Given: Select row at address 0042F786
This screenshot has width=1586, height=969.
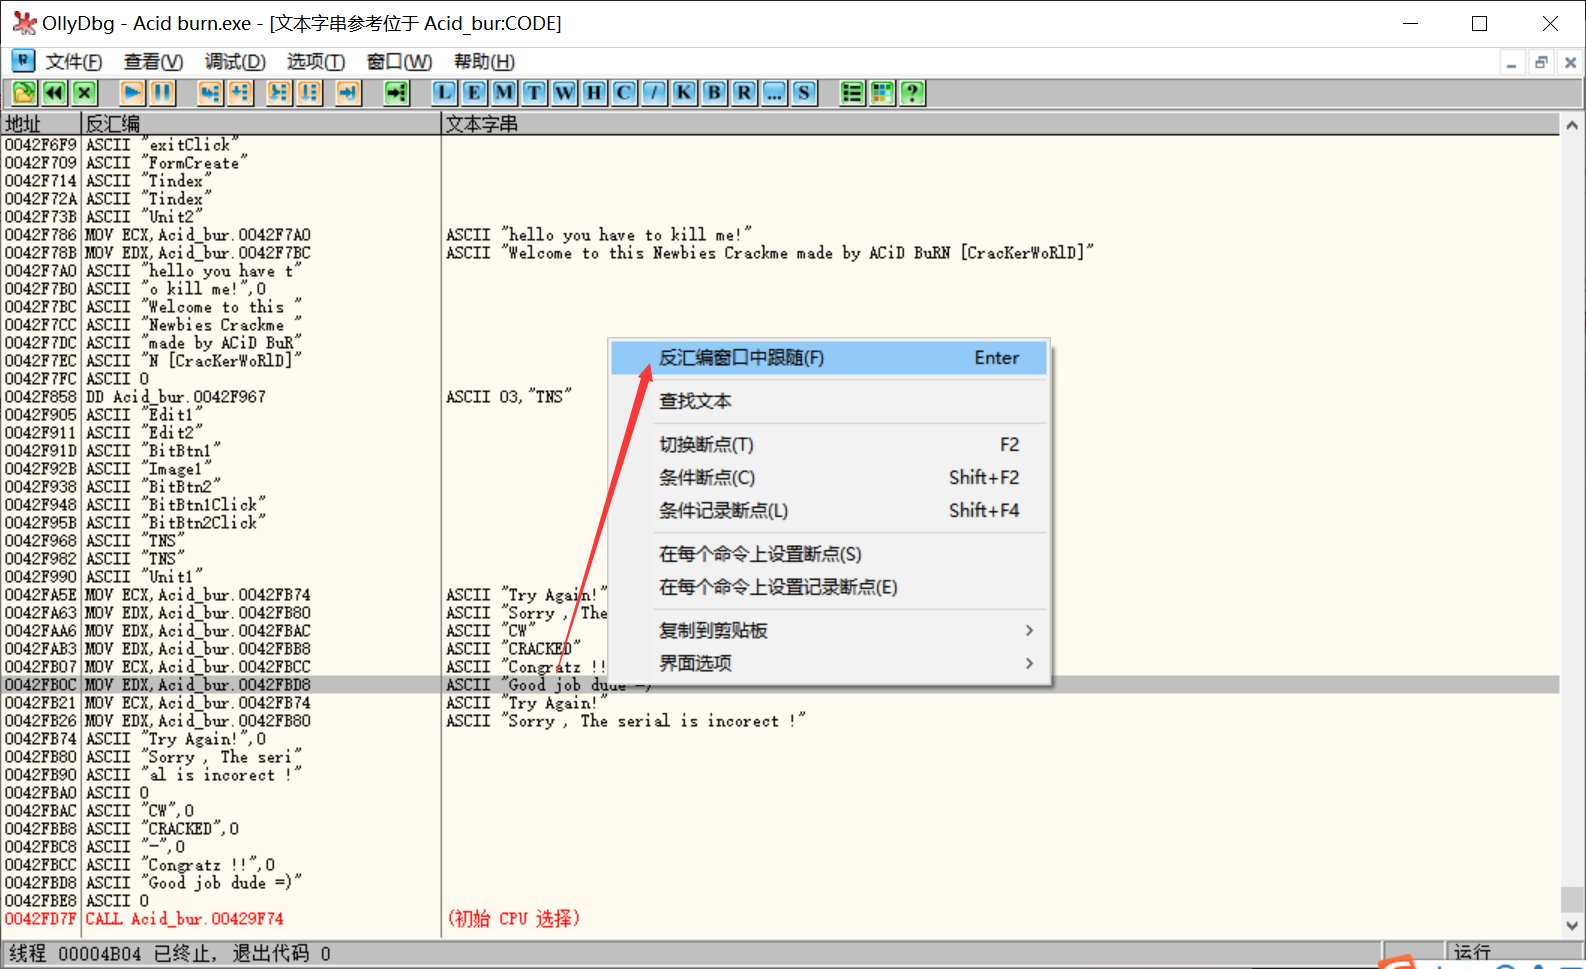Looking at the screenshot, I should (780, 235).
